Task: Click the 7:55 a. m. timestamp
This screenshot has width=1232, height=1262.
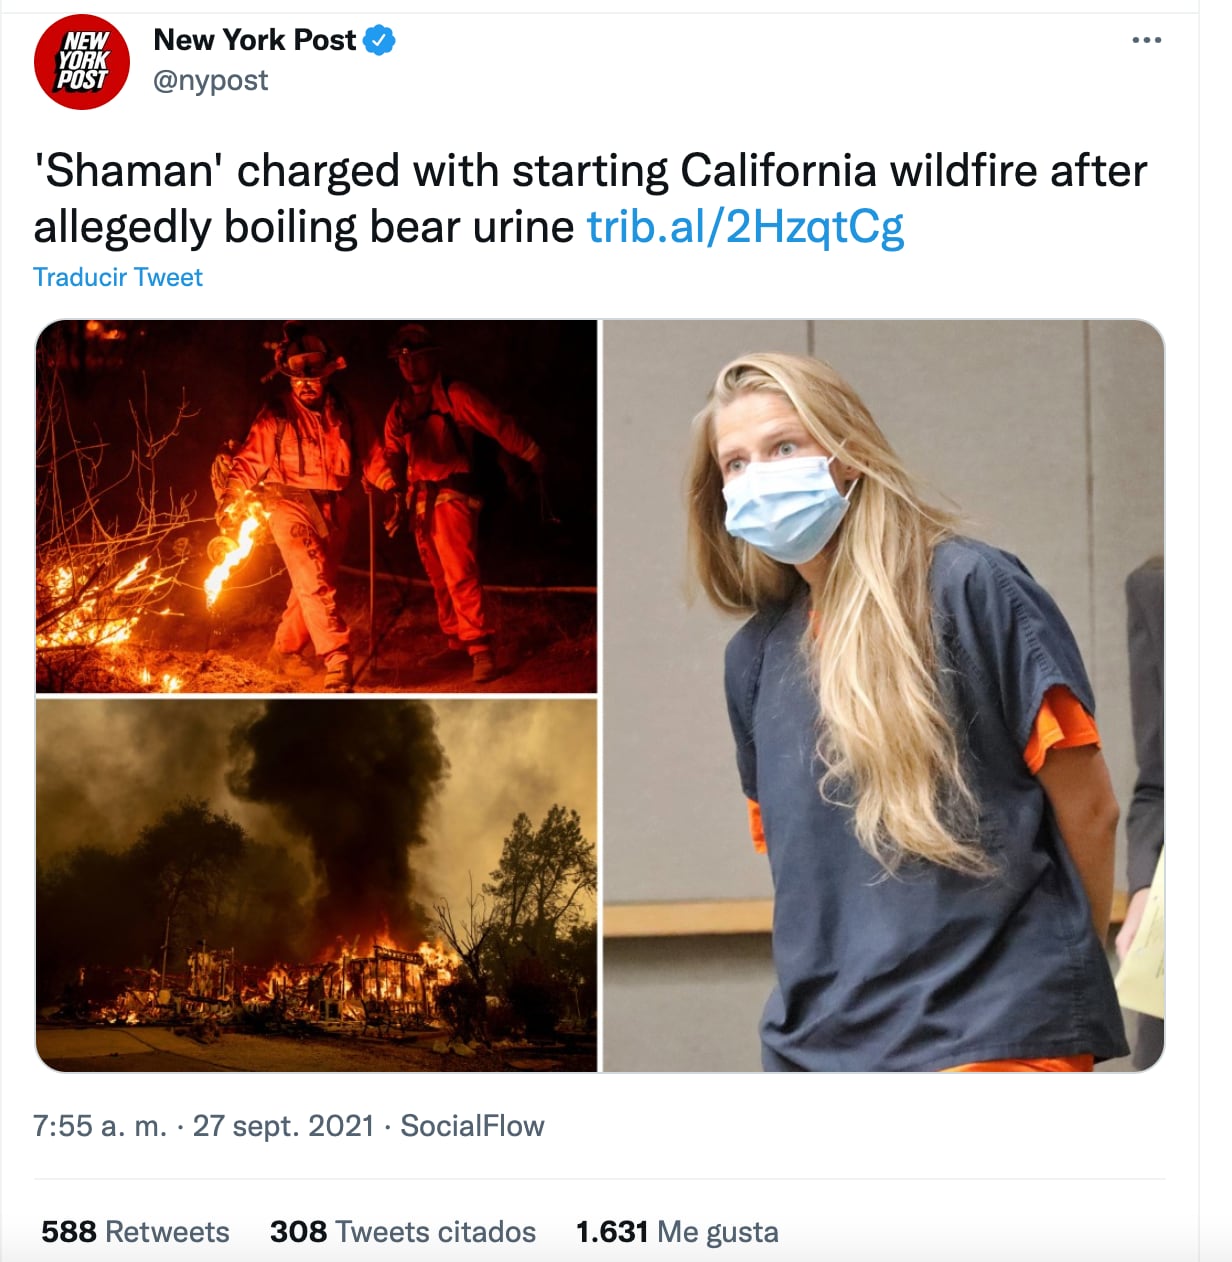Action: click(99, 1126)
